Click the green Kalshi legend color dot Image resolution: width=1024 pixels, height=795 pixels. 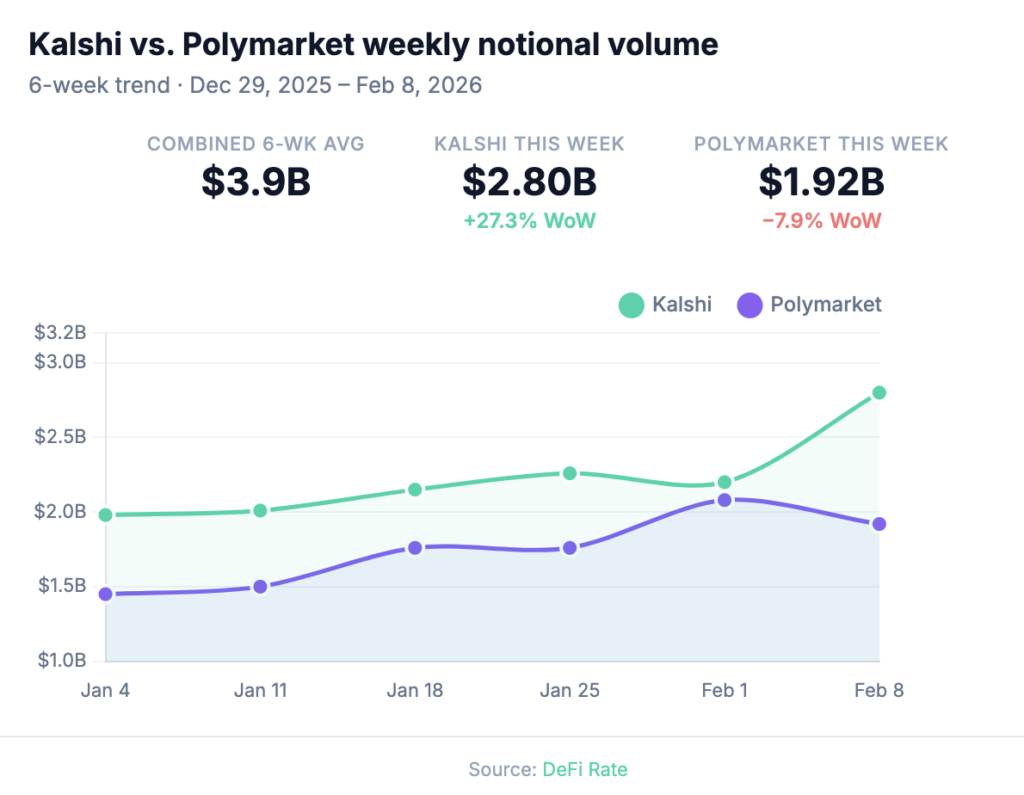click(631, 305)
